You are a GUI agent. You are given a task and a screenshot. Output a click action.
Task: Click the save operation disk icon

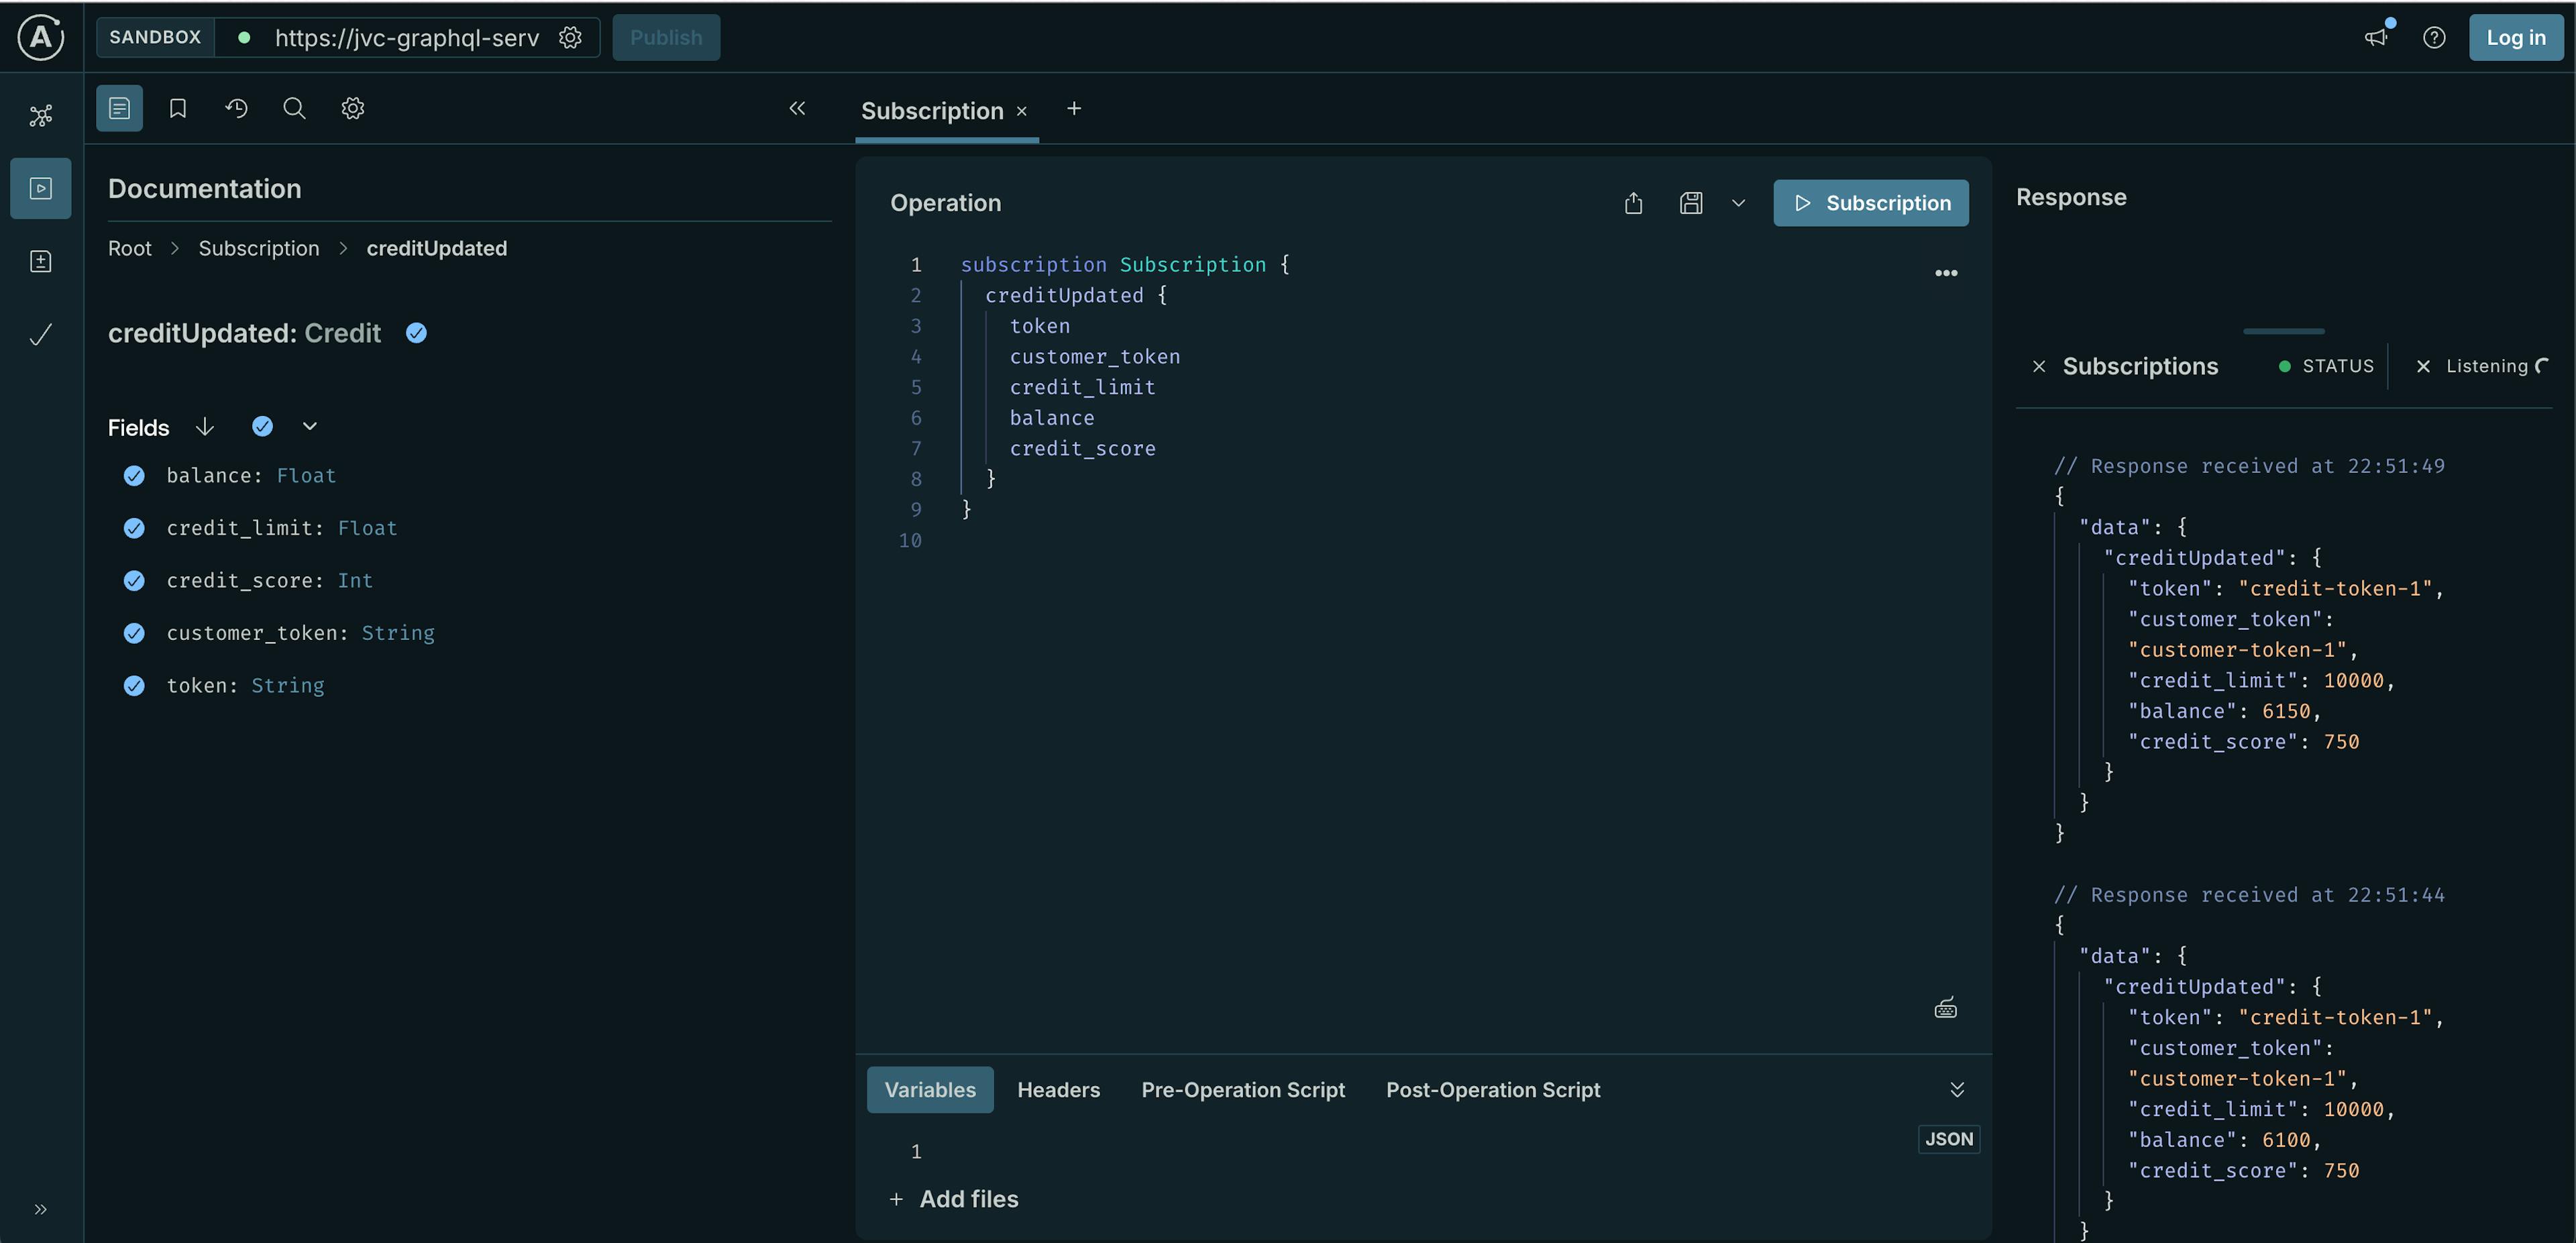coord(1691,203)
